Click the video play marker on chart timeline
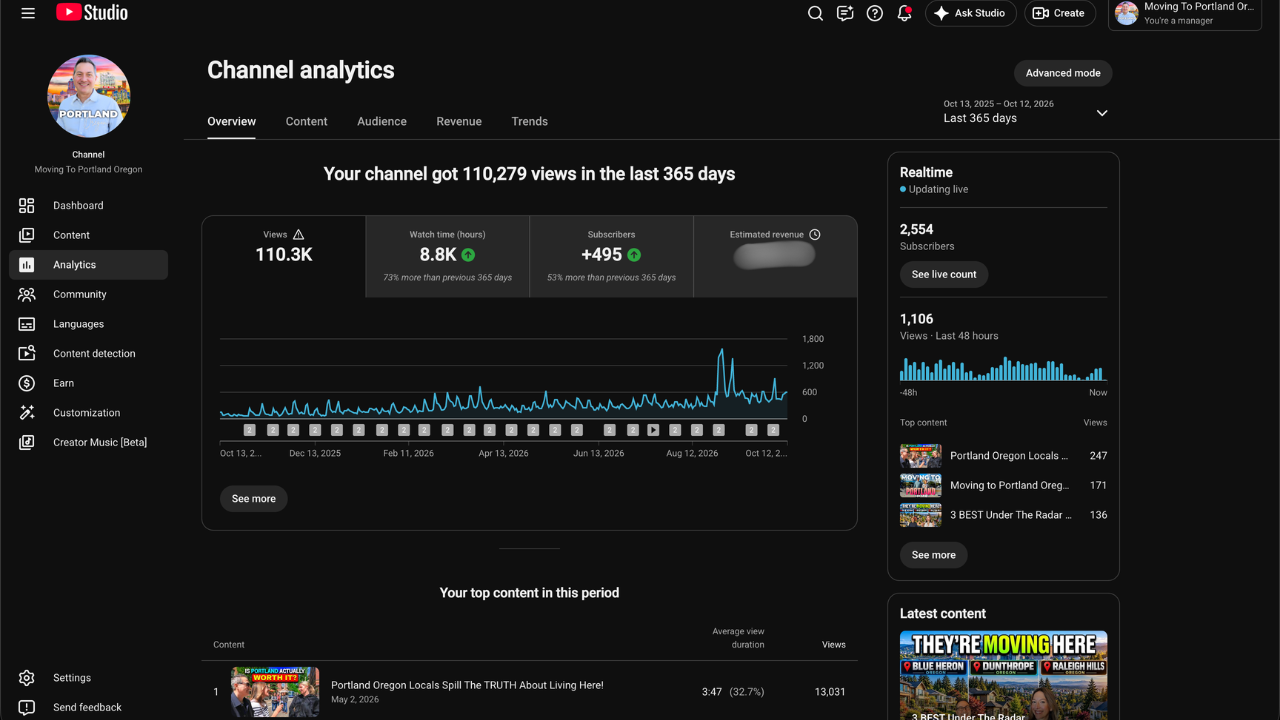1280x720 pixels. (x=653, y=430)
